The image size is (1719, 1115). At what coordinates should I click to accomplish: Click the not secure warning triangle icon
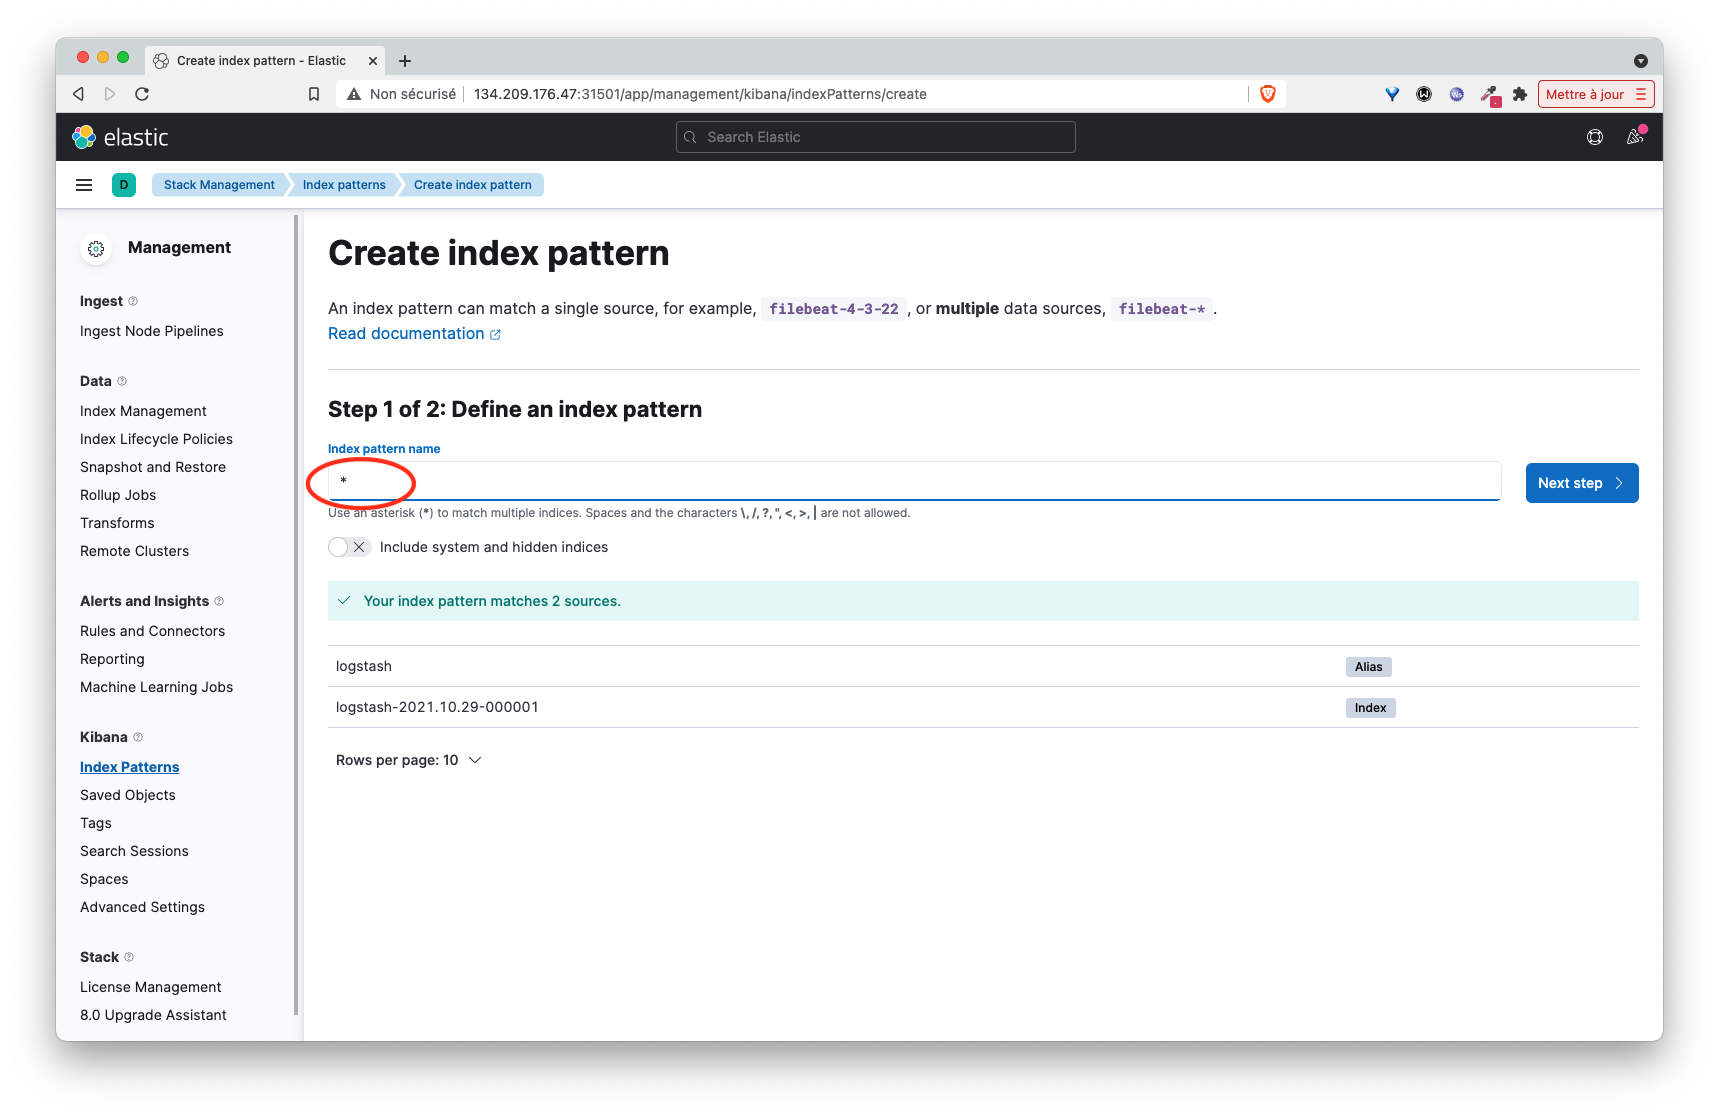354,94
